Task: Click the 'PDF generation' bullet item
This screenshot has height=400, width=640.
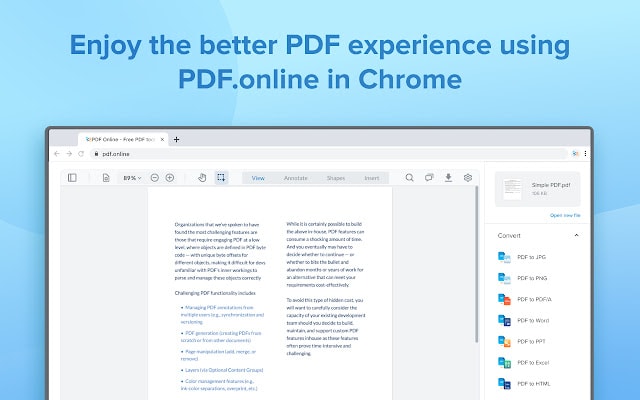Action: [221, 337]
